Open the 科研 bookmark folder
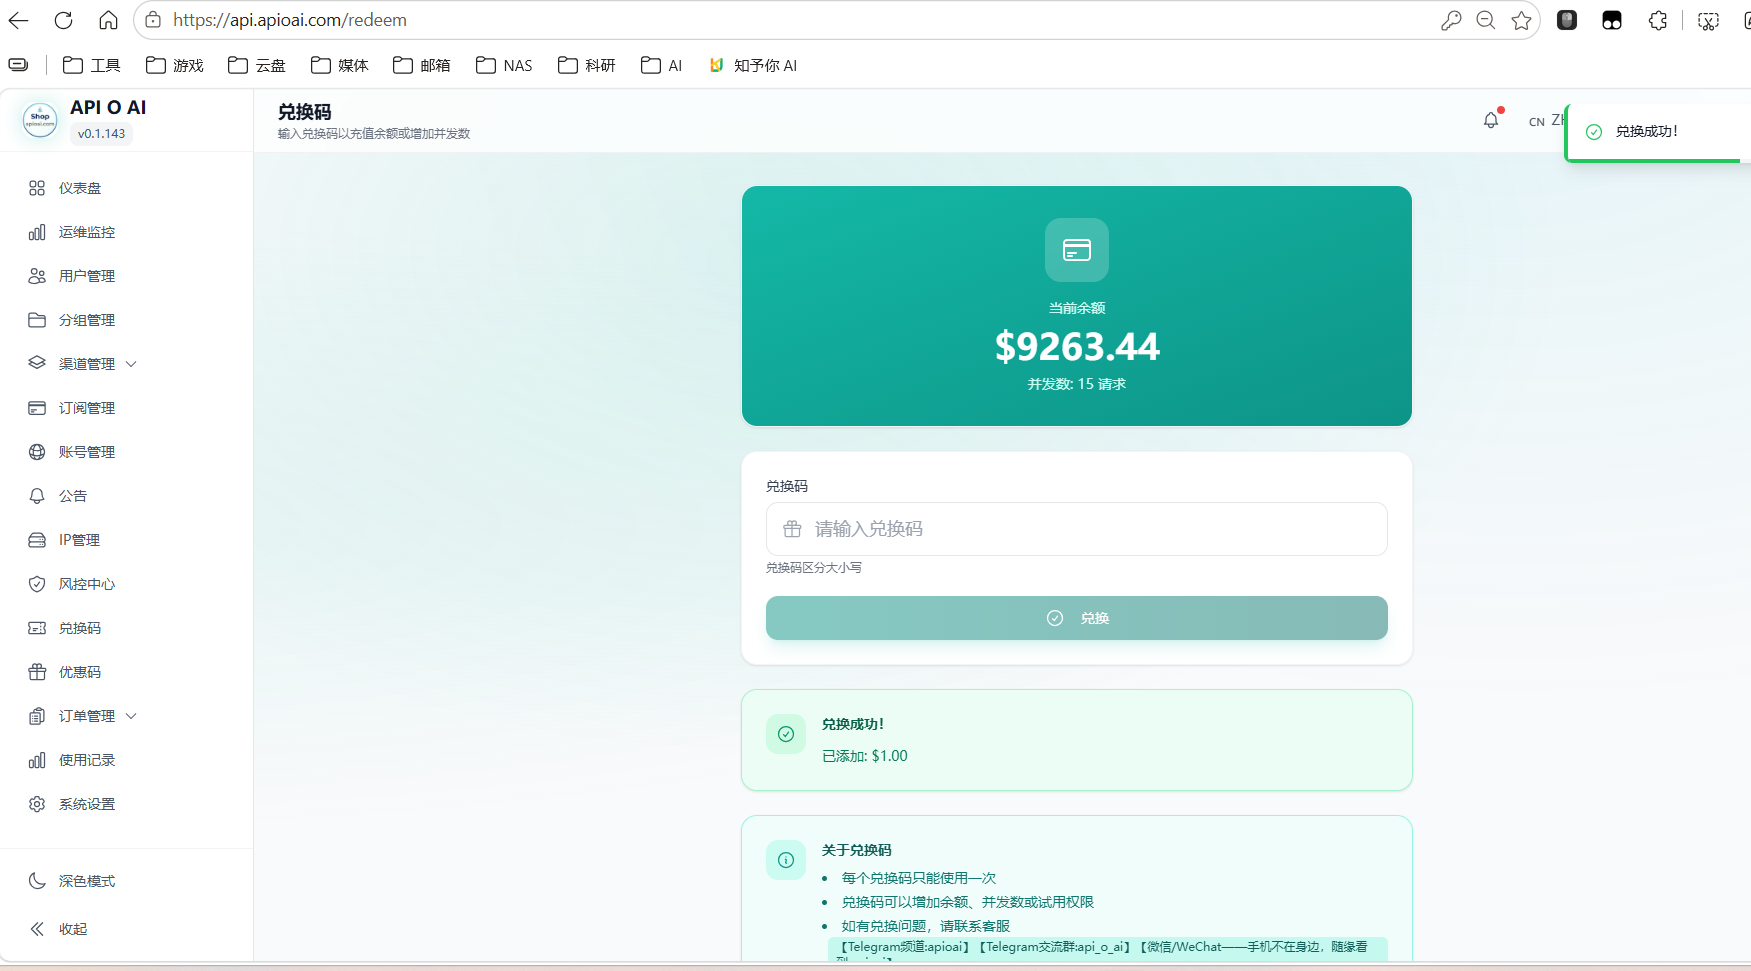 point(586,65)
